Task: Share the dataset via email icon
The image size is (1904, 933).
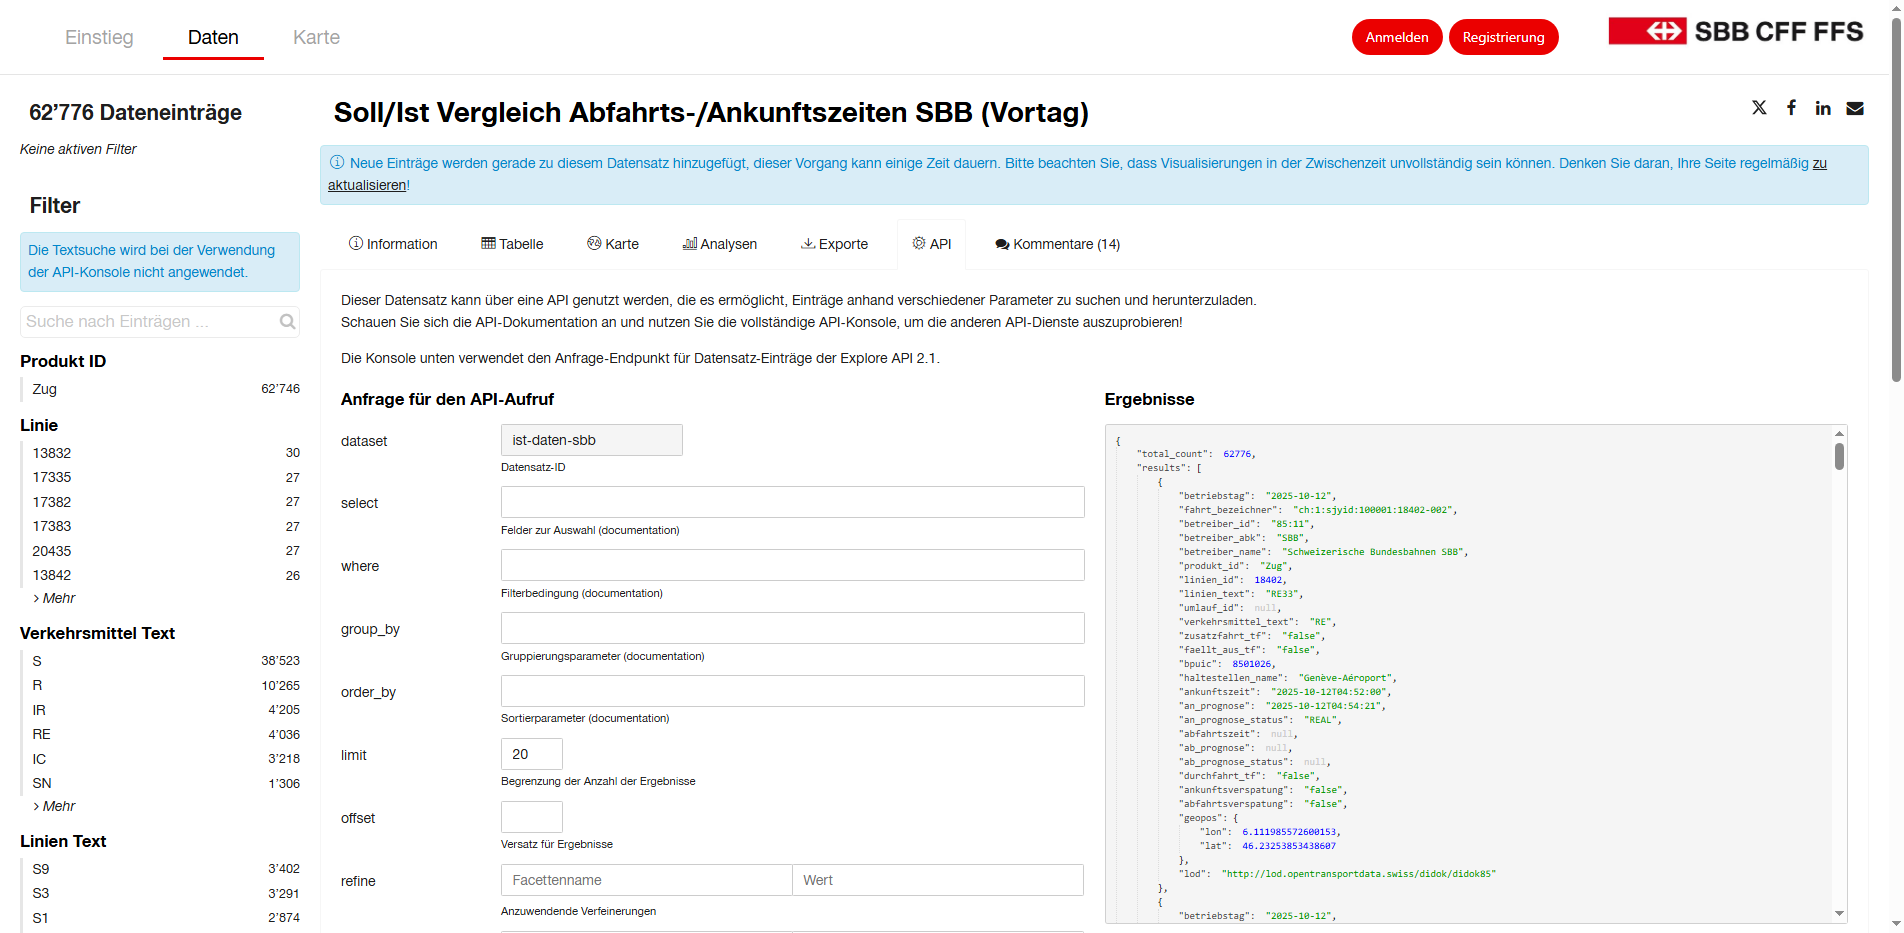Action: tap(1855, 108)
